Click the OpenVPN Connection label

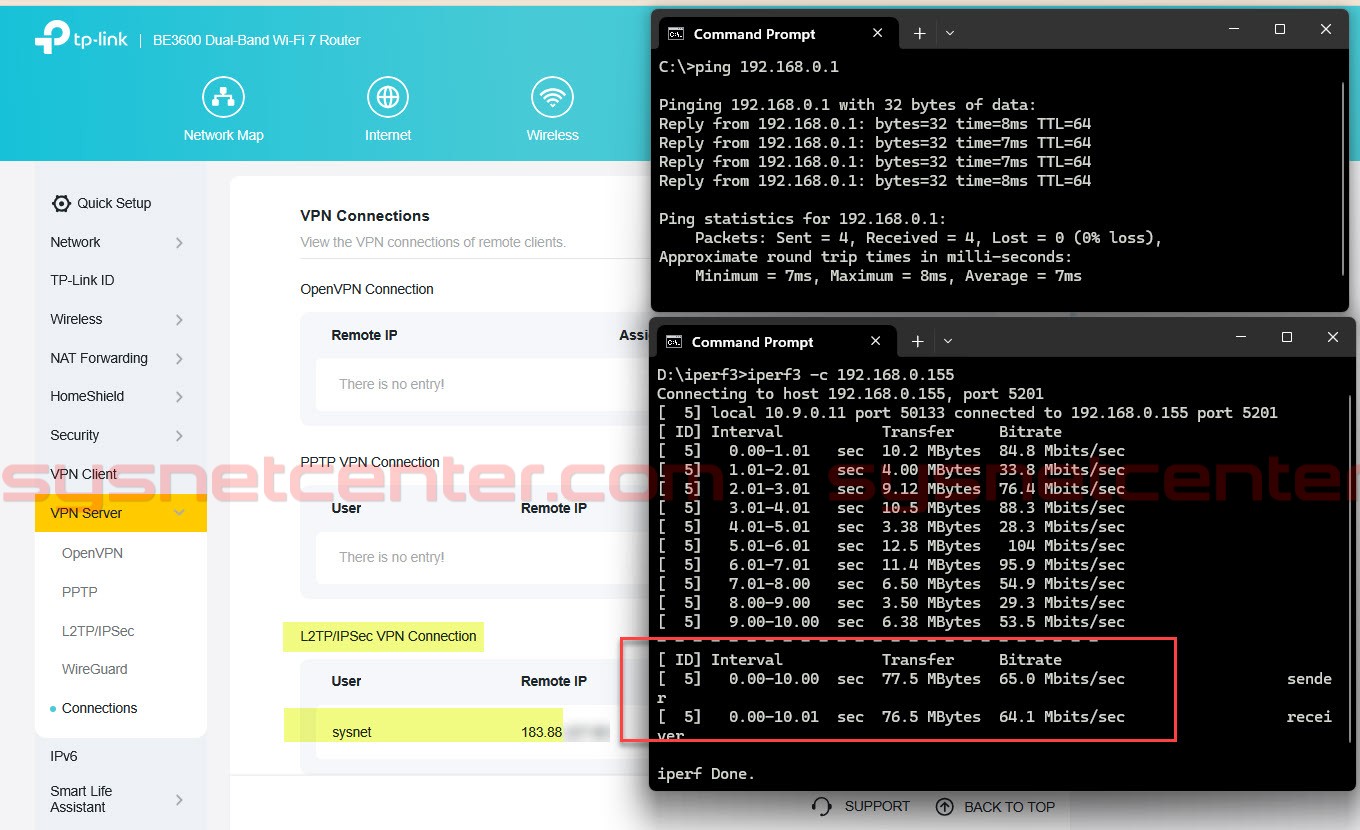[367, 289]
